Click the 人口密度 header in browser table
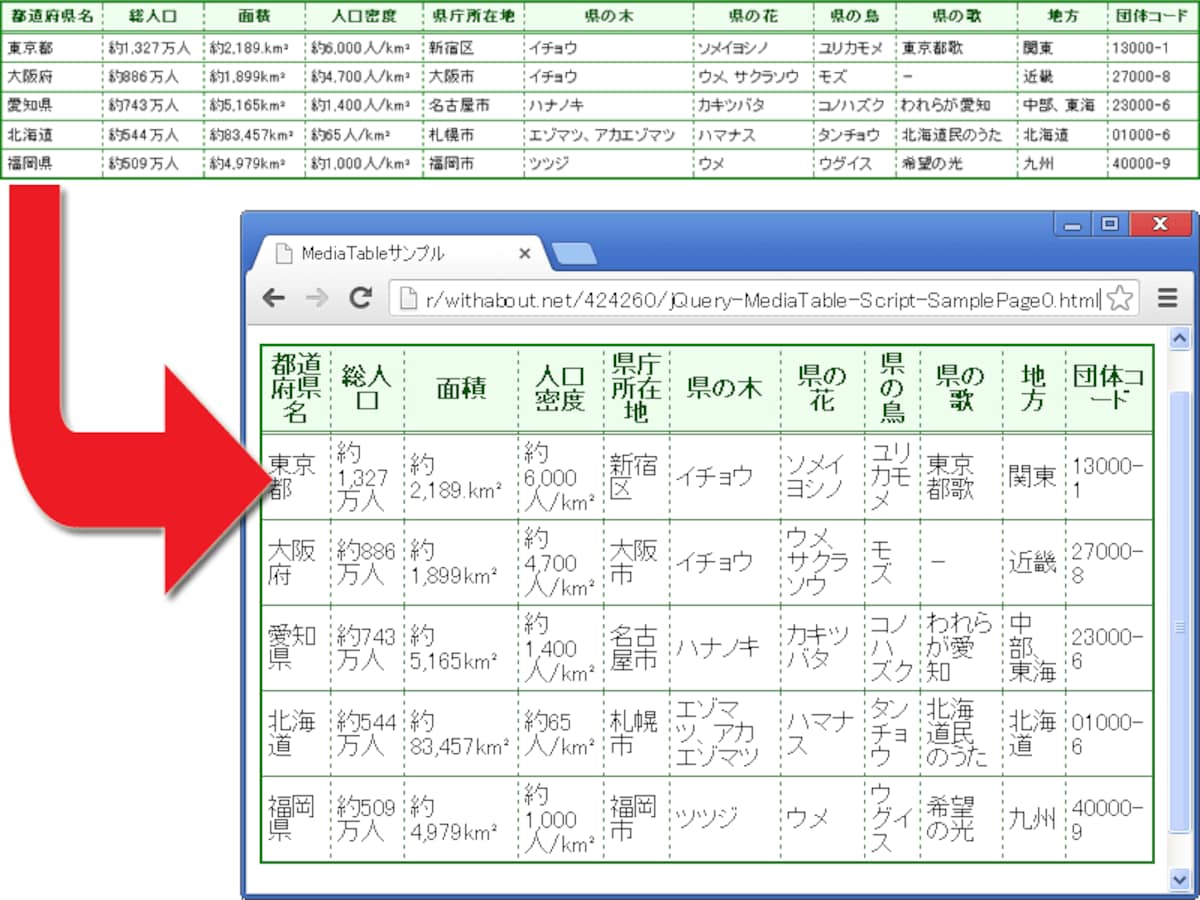Viewport: 1200px width, 900px height. tap(560, 388)
